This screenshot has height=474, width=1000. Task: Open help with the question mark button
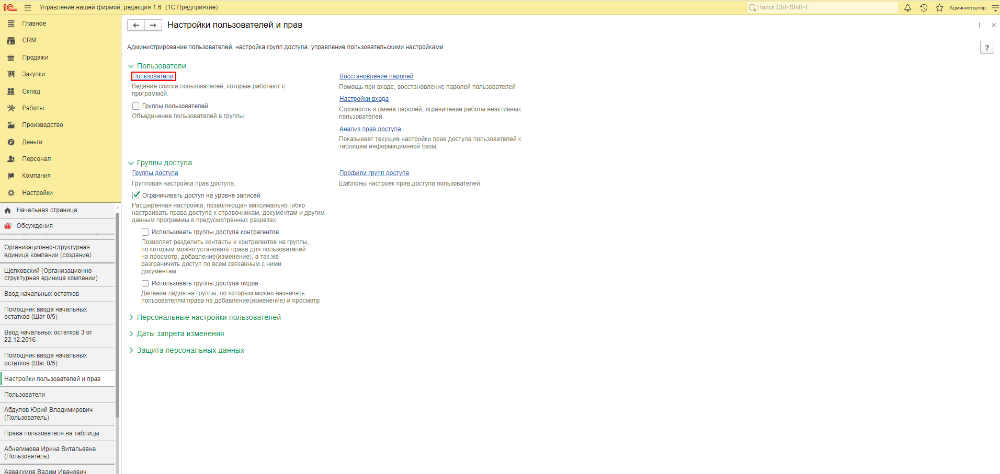987,48
